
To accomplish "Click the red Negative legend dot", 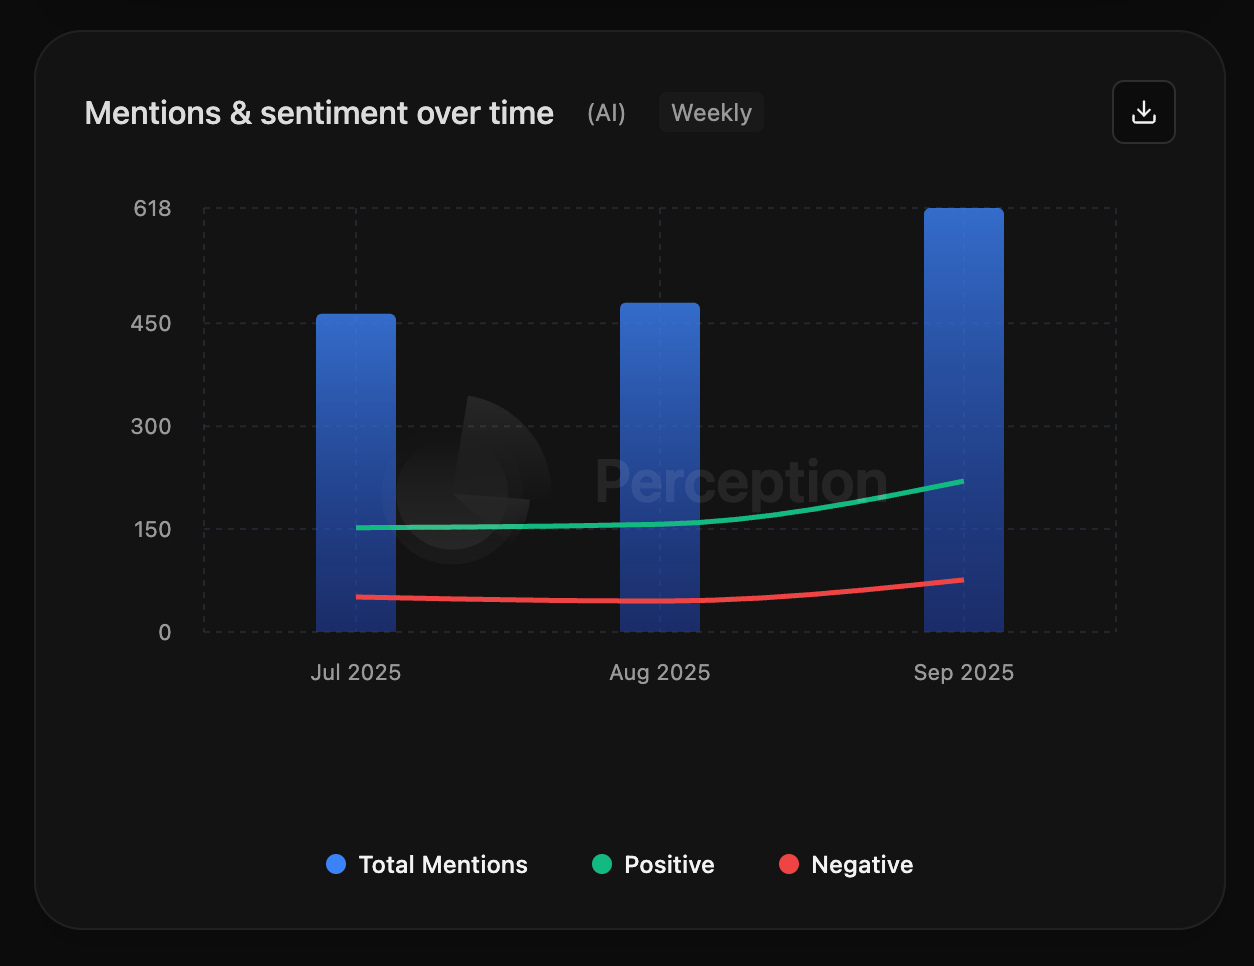I will pos(789,864).
